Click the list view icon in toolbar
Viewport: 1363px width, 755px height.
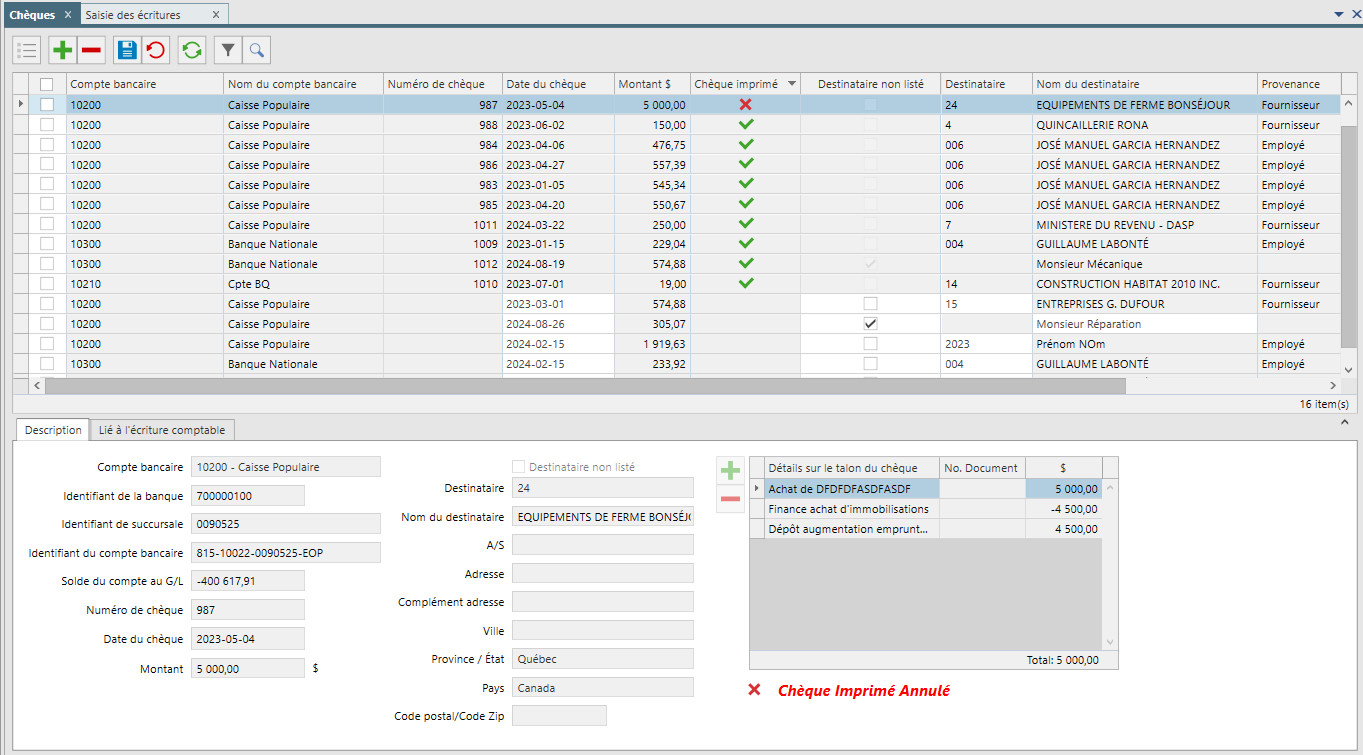(x=27, y=50)
